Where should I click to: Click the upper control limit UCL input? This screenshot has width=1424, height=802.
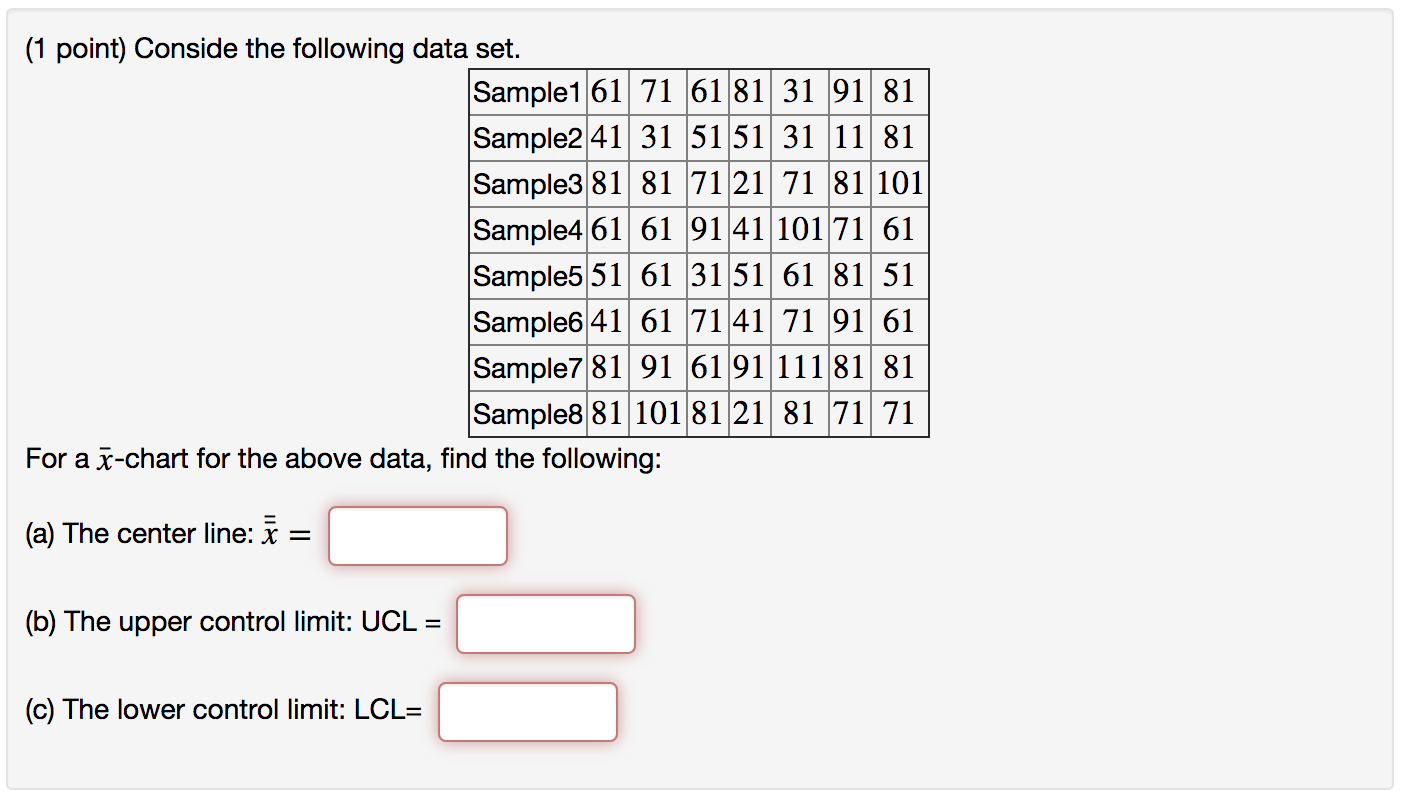coord(546,624)
